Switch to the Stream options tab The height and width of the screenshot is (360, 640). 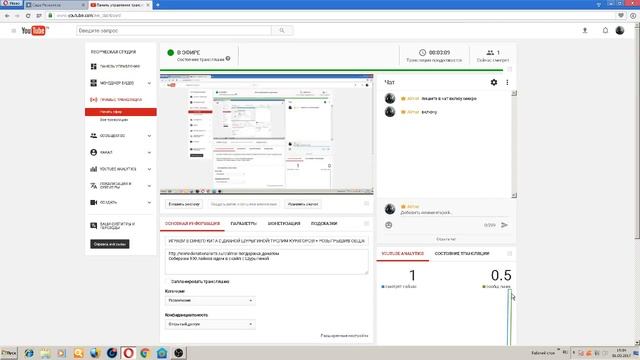(x=243, y=224)
